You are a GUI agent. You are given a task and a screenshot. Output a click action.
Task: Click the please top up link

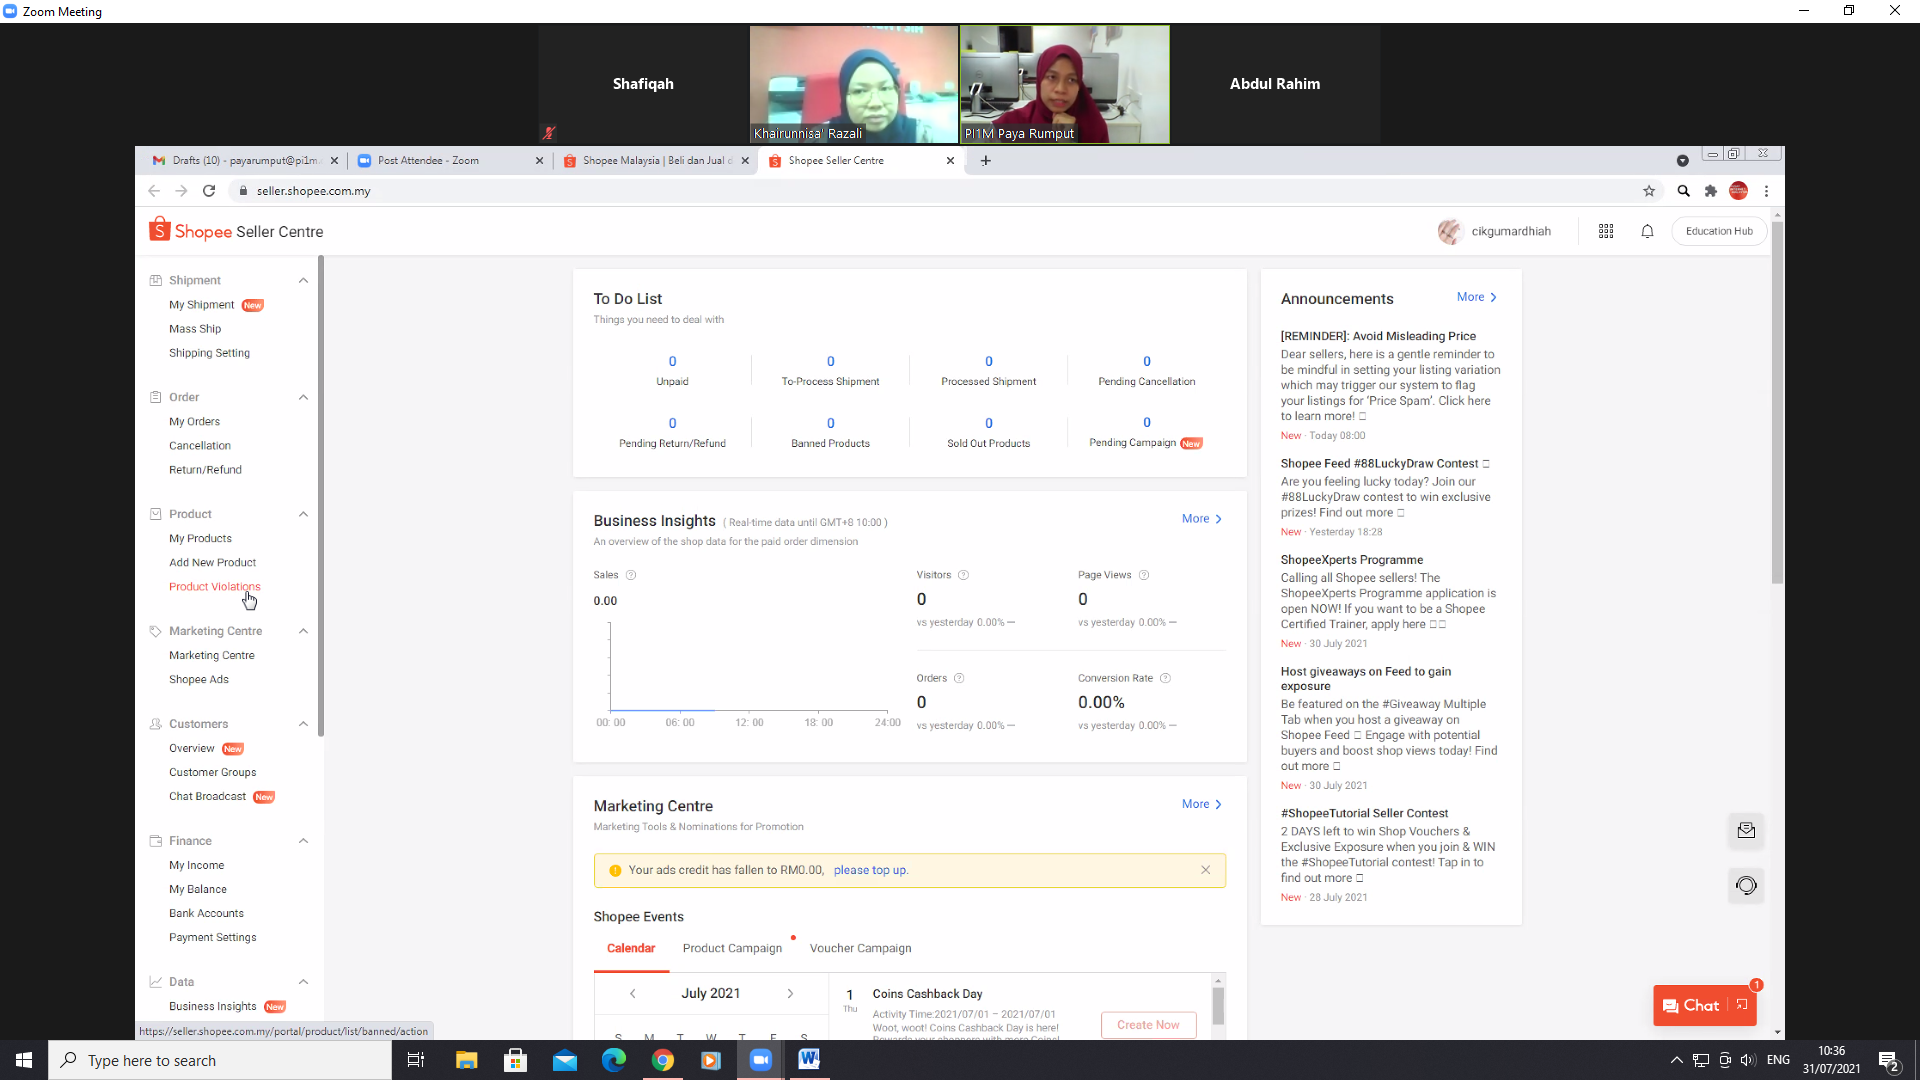(871, 870)
